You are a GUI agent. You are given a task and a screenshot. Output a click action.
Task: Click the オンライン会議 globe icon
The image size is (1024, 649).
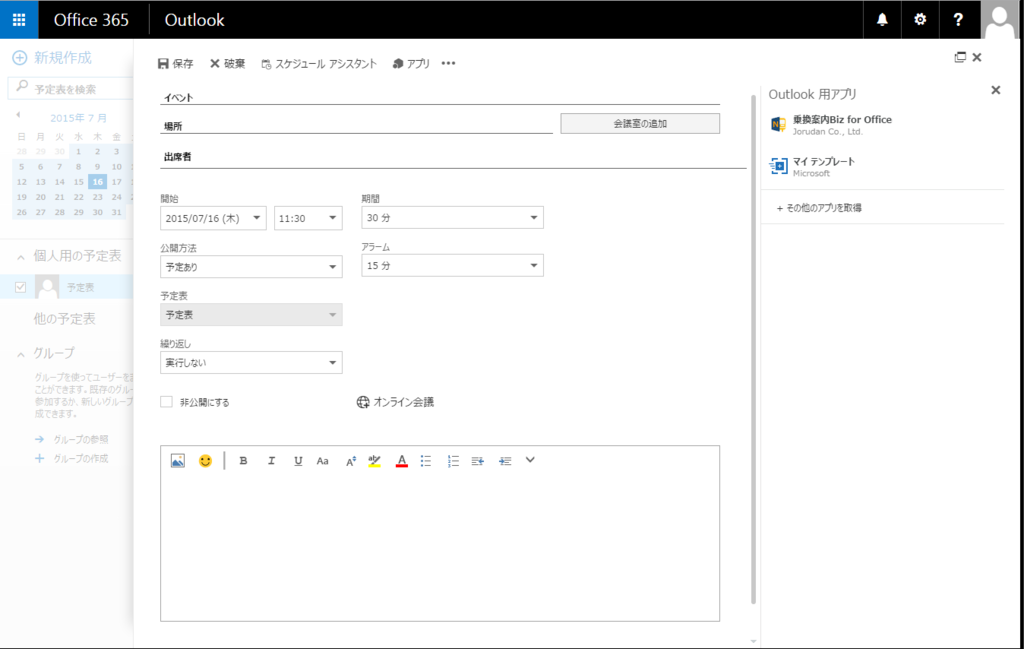363,399
